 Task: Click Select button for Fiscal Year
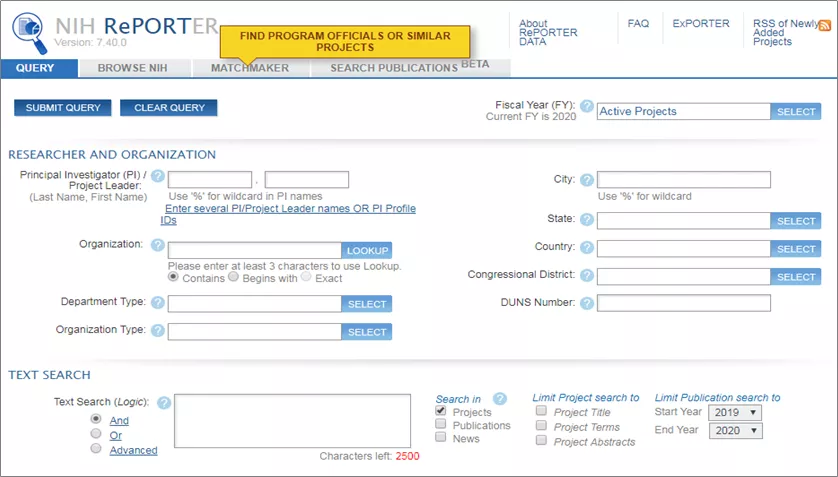pos(796,112)
